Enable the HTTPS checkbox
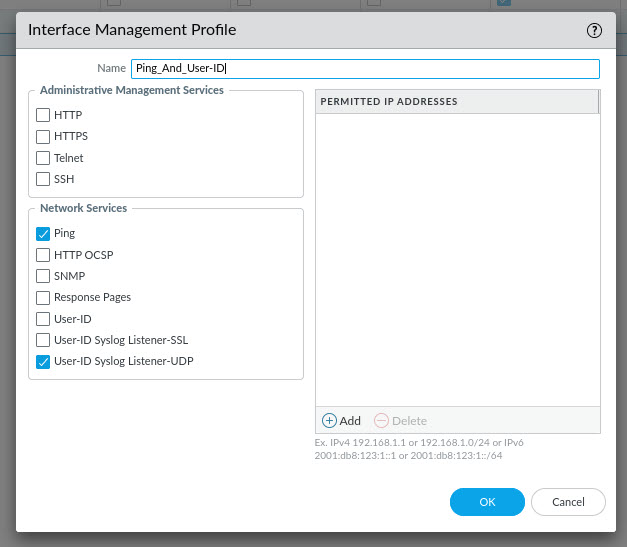The height and width of the screenshot is (547, 627). [43, 137]
